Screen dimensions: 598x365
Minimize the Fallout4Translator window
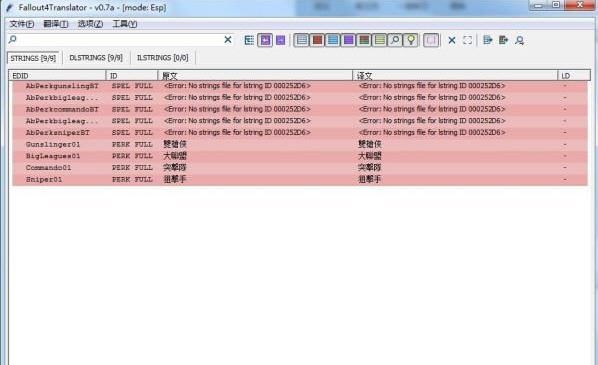click(539, 5)
